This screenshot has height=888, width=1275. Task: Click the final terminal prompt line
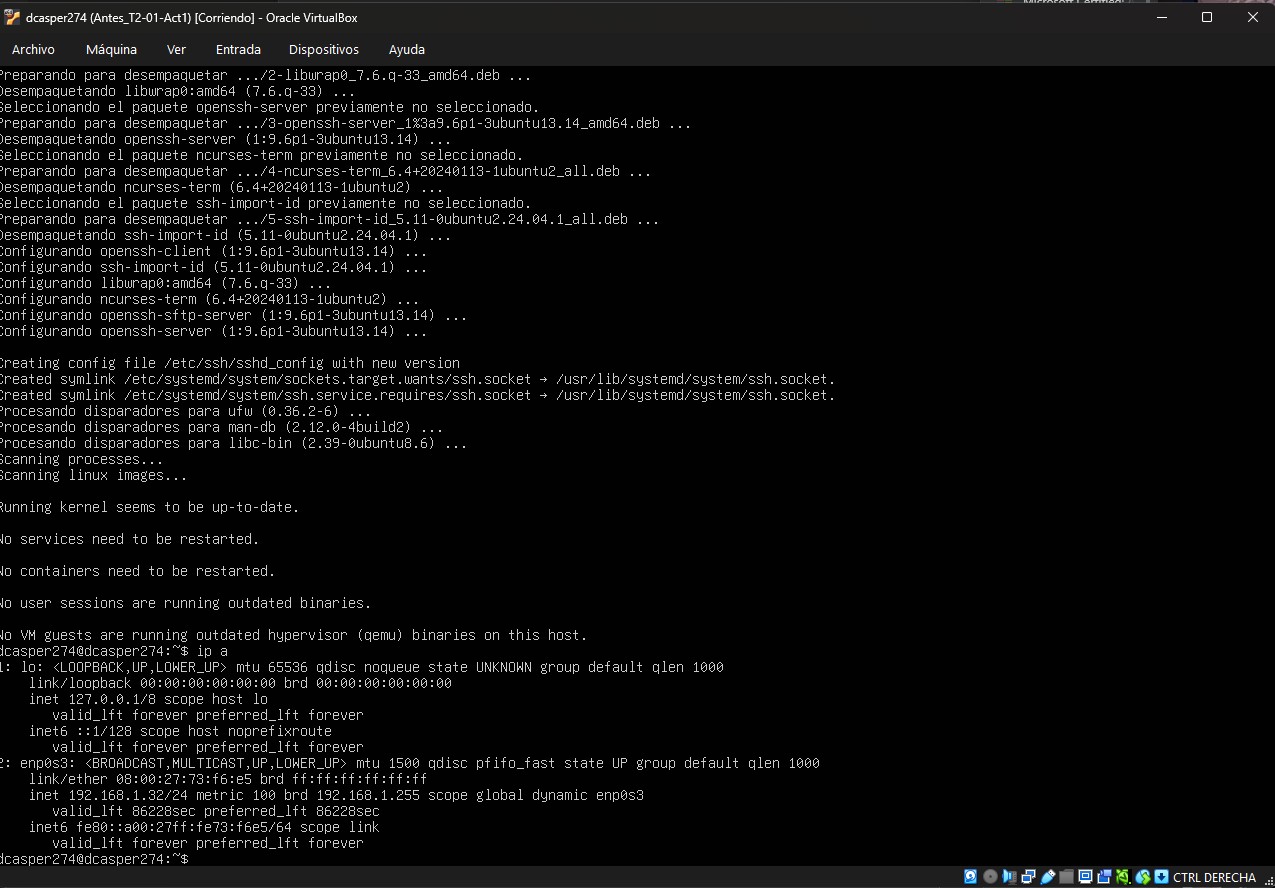(95, 859)
